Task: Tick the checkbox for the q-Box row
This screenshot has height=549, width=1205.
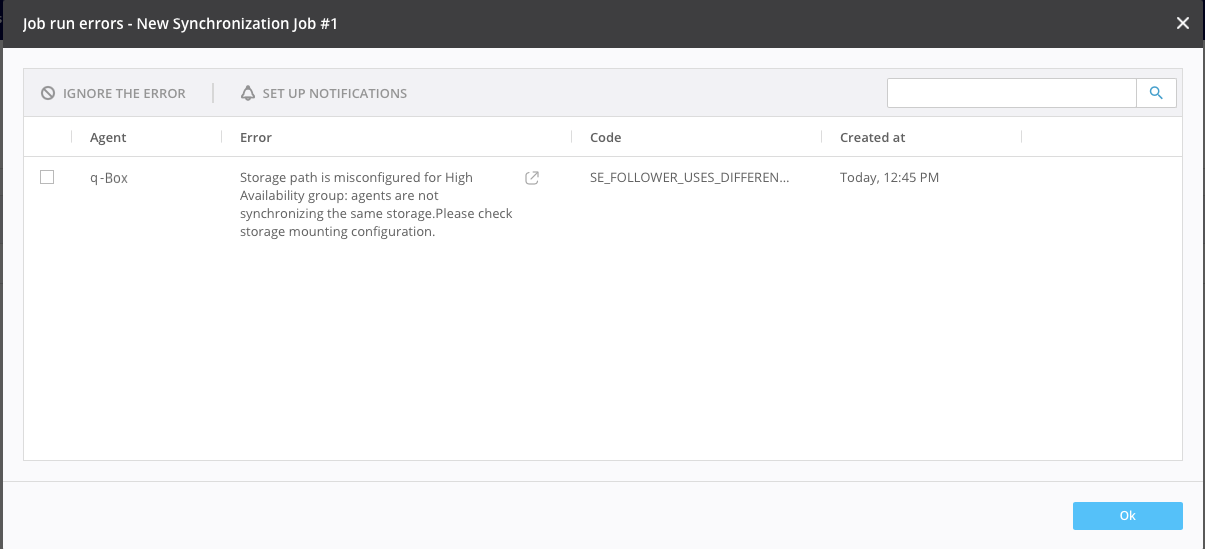Action: (x=47, y=177)
